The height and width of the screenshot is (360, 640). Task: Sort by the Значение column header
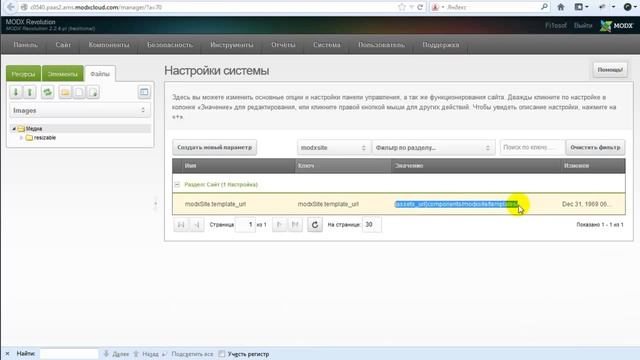476,166
